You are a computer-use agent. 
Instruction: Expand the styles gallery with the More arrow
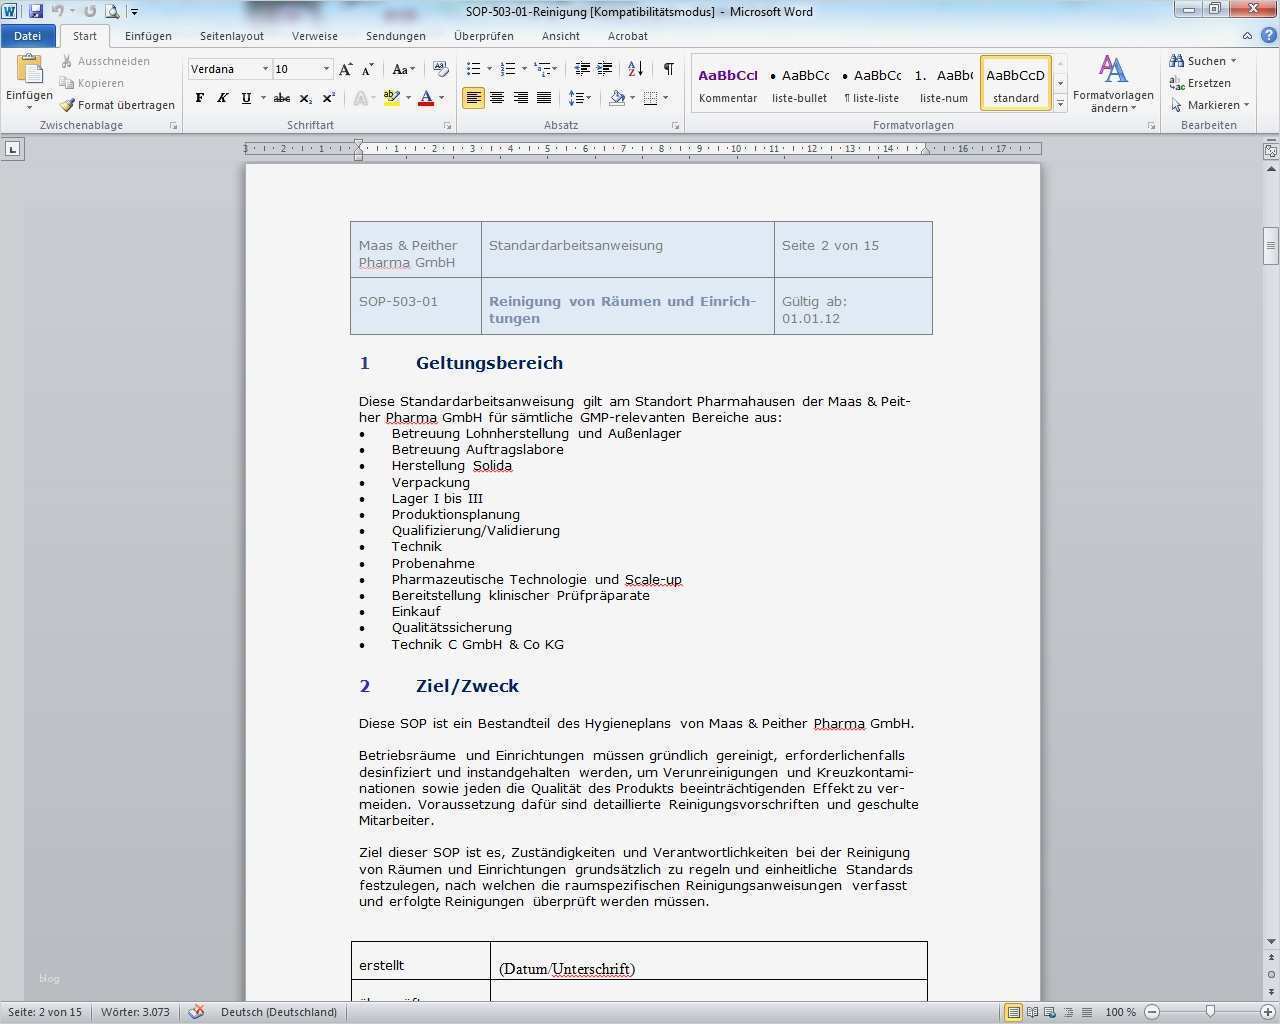pos(1060,104)
